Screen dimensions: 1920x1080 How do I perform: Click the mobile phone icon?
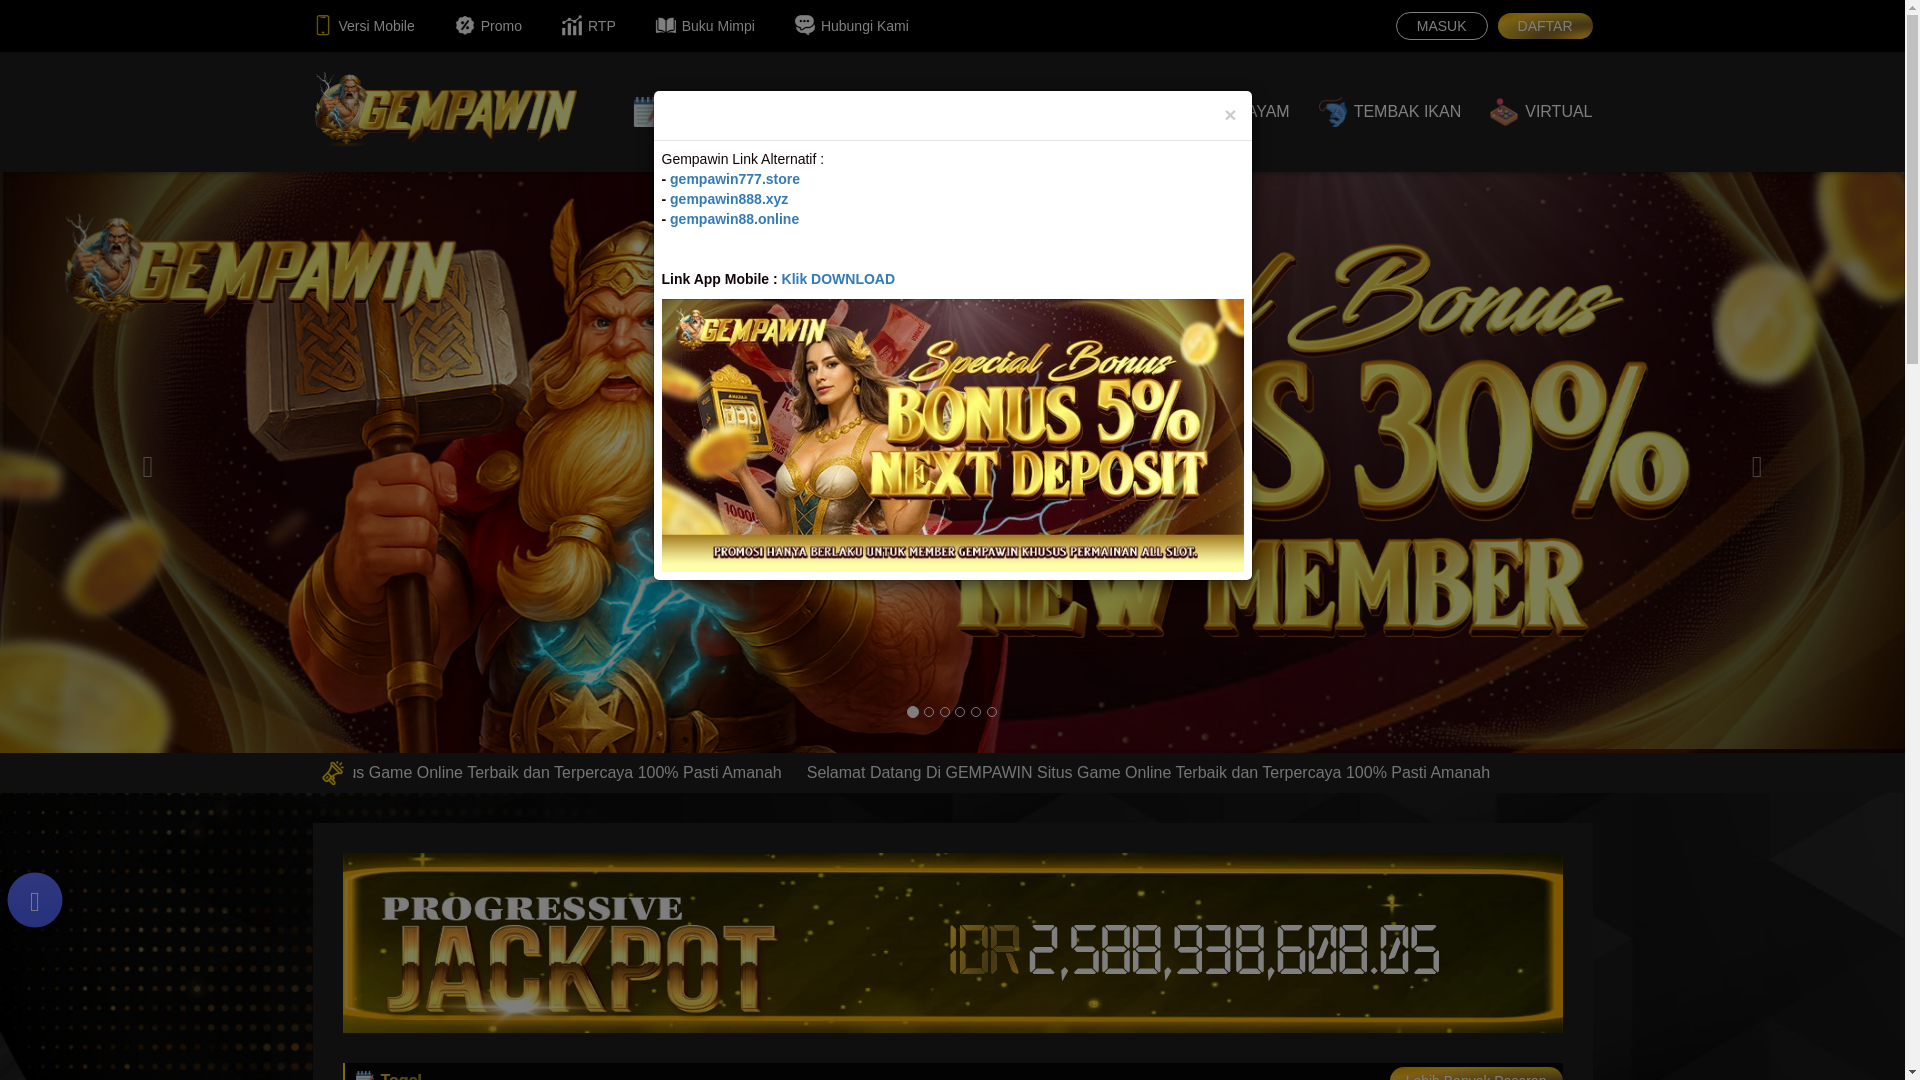tap(323, 25)
